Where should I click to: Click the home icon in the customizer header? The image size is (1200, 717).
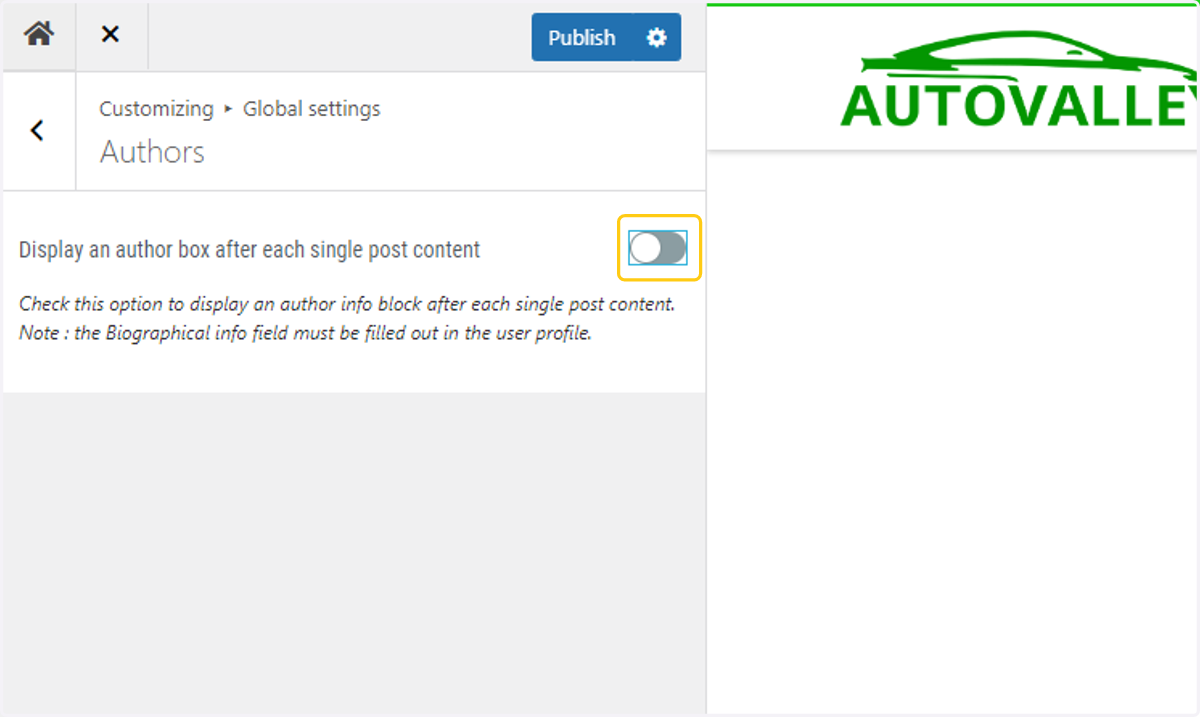[x=39, y=35]
